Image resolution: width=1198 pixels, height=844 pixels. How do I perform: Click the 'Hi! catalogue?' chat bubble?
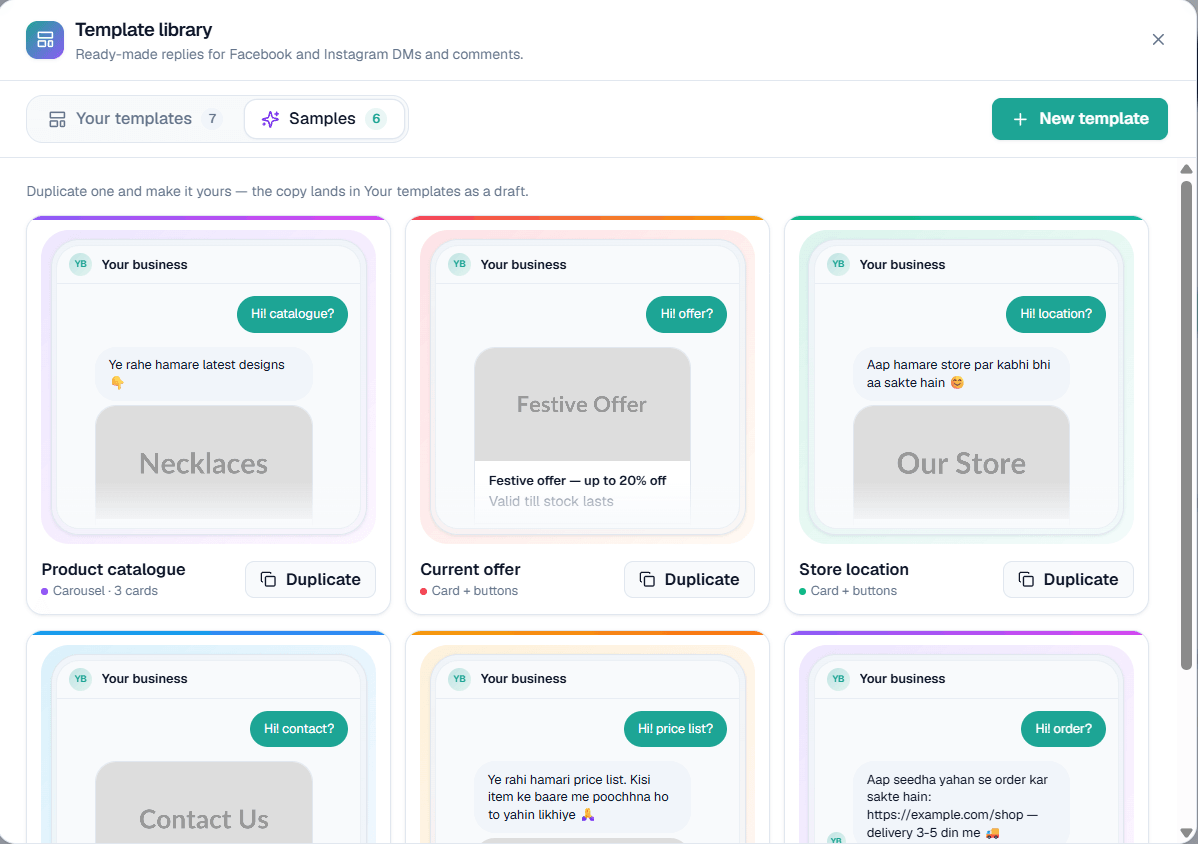click(293, 314)
